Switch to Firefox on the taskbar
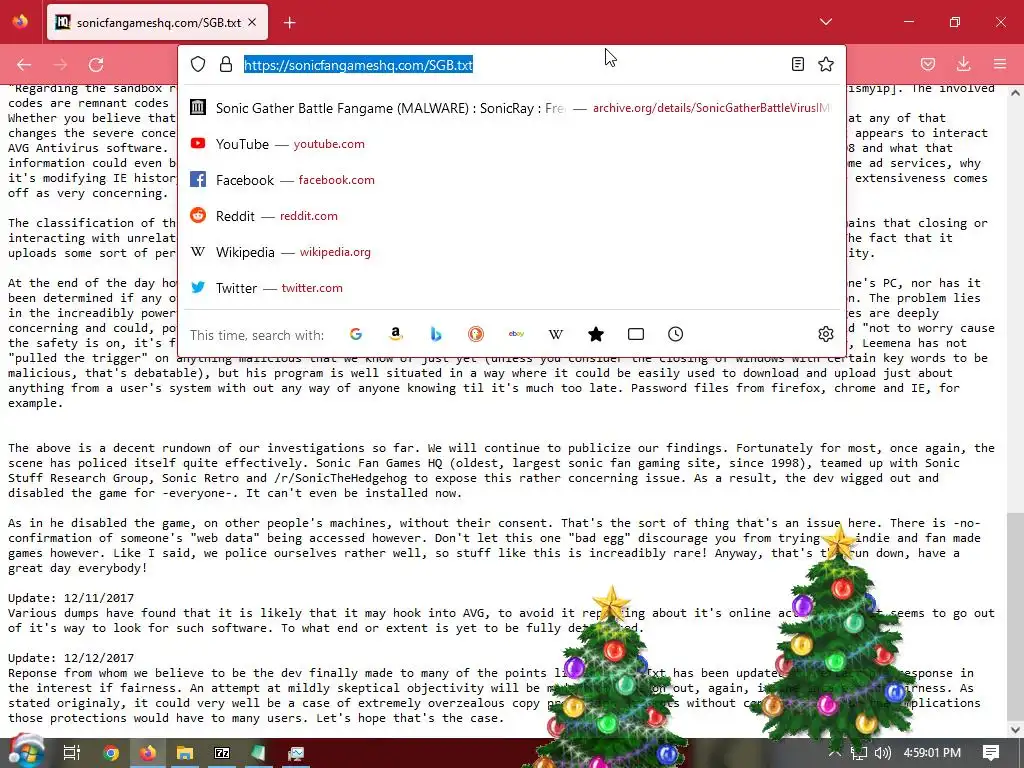Image resolution: width=1024 pixels, height=768 pixels. click(x=148, y=753)
